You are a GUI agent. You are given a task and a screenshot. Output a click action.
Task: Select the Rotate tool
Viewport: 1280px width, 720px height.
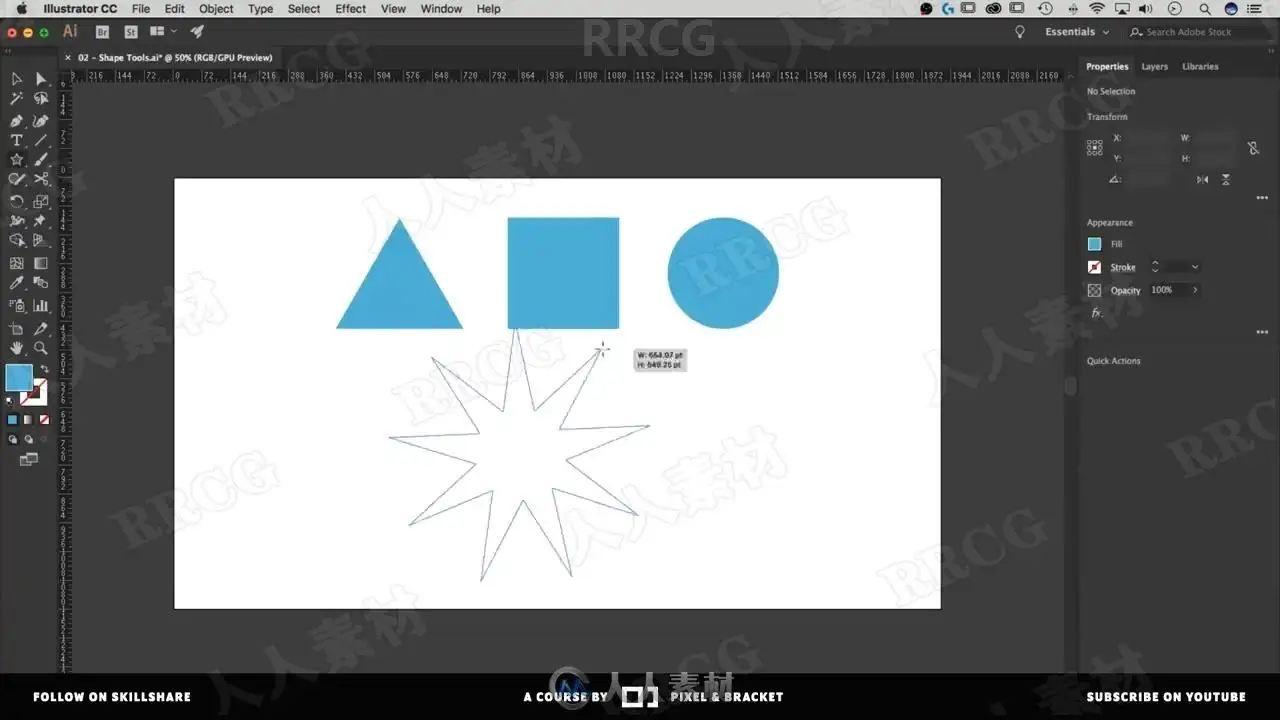(17, 201)
